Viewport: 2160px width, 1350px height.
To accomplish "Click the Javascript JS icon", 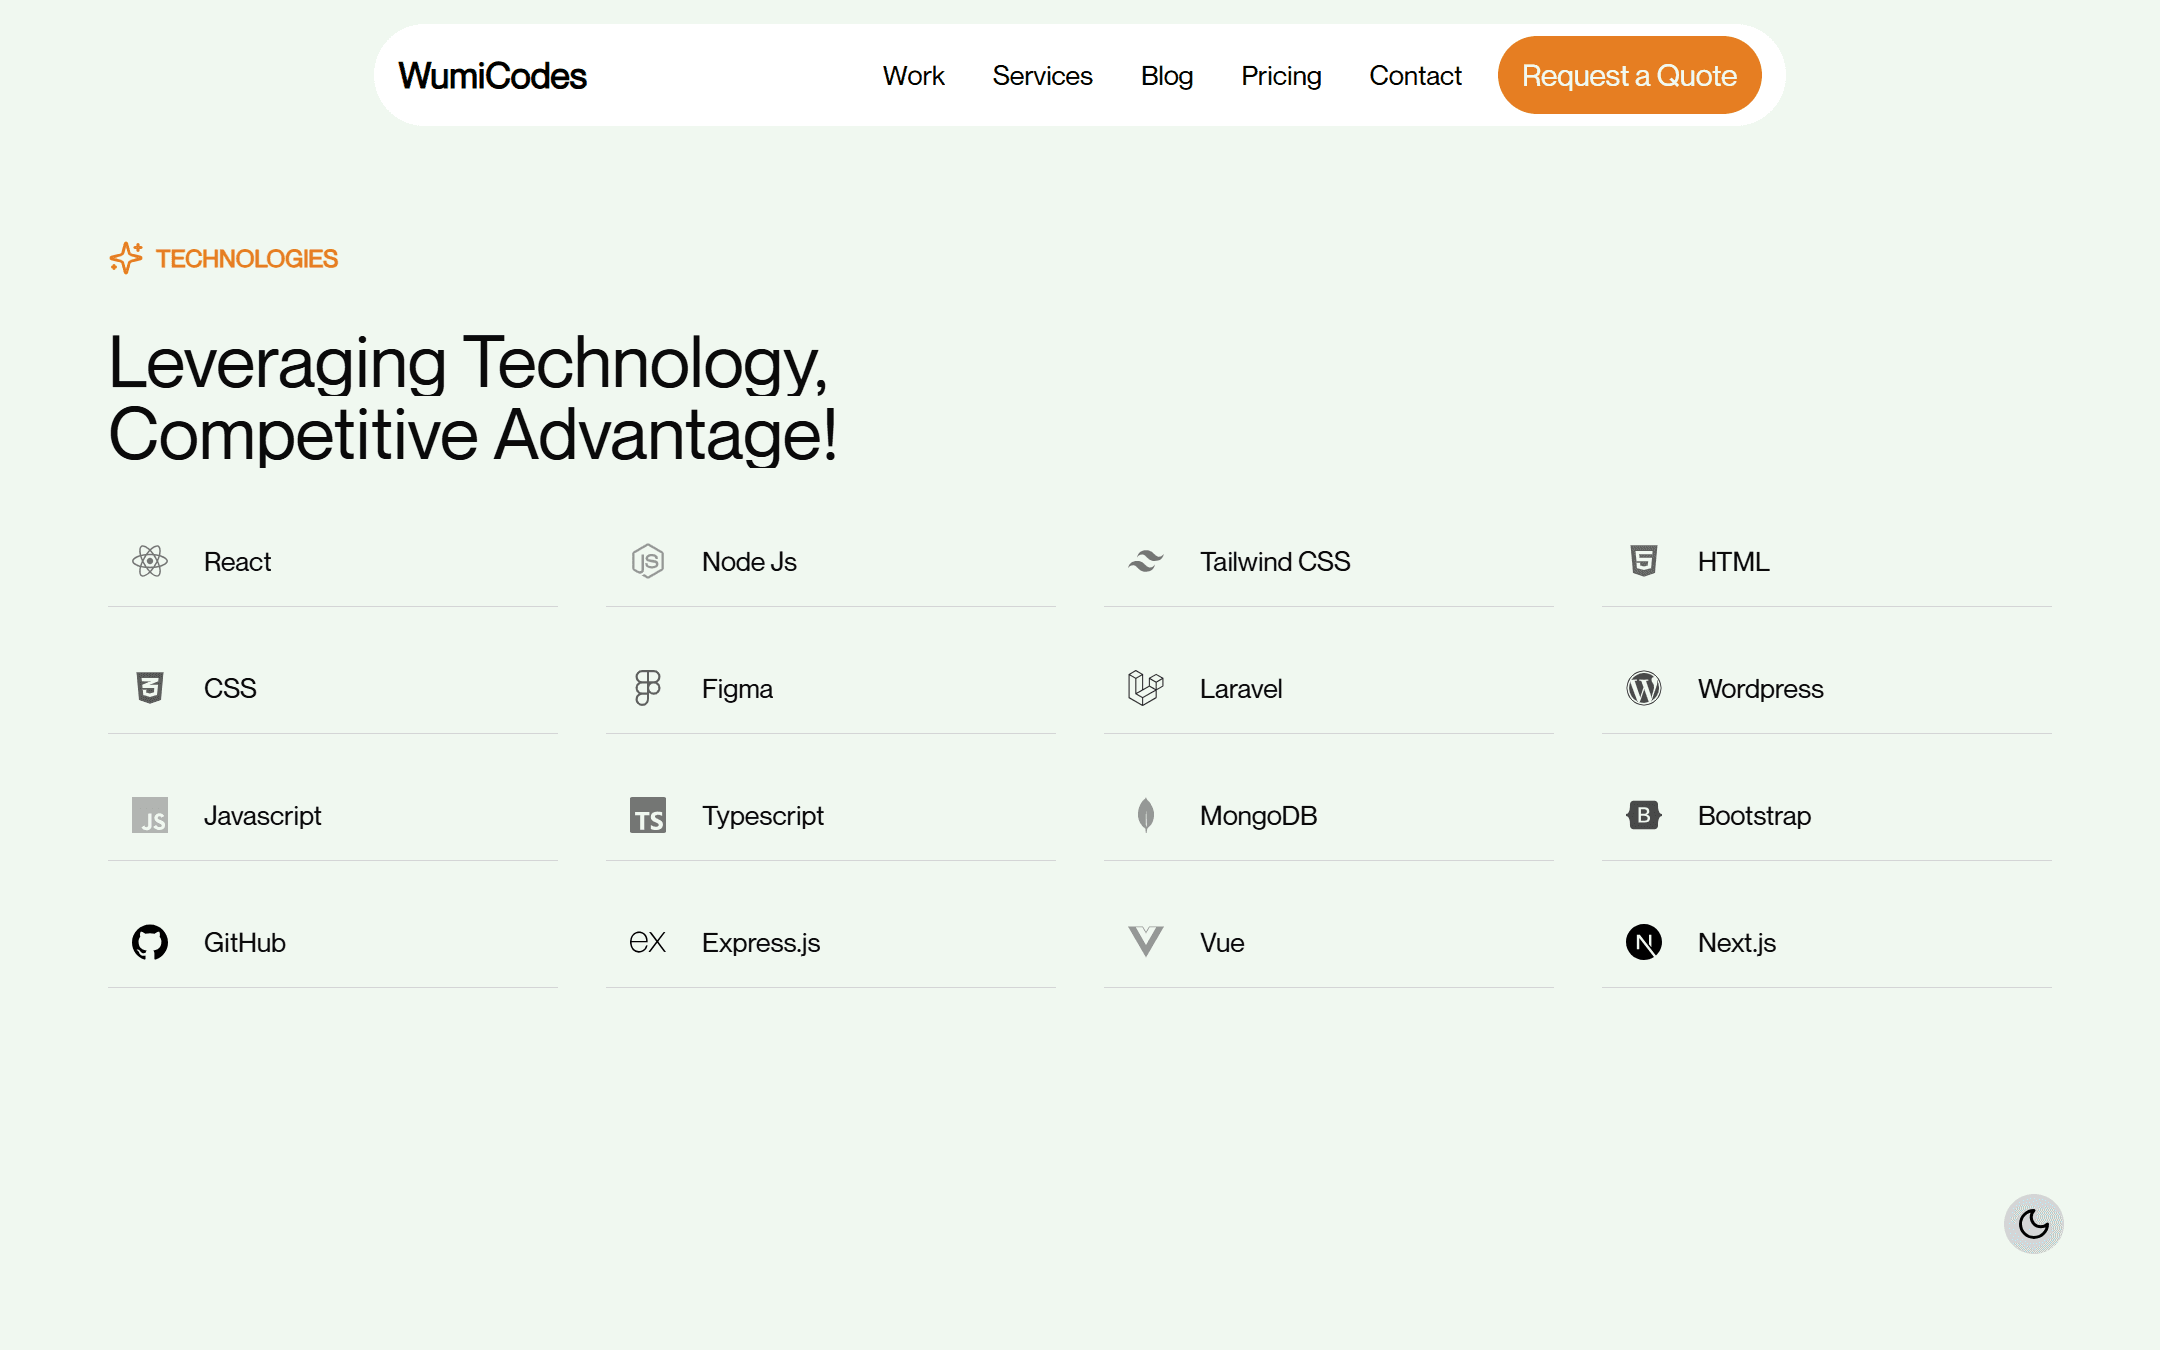I will pos(150,815).
